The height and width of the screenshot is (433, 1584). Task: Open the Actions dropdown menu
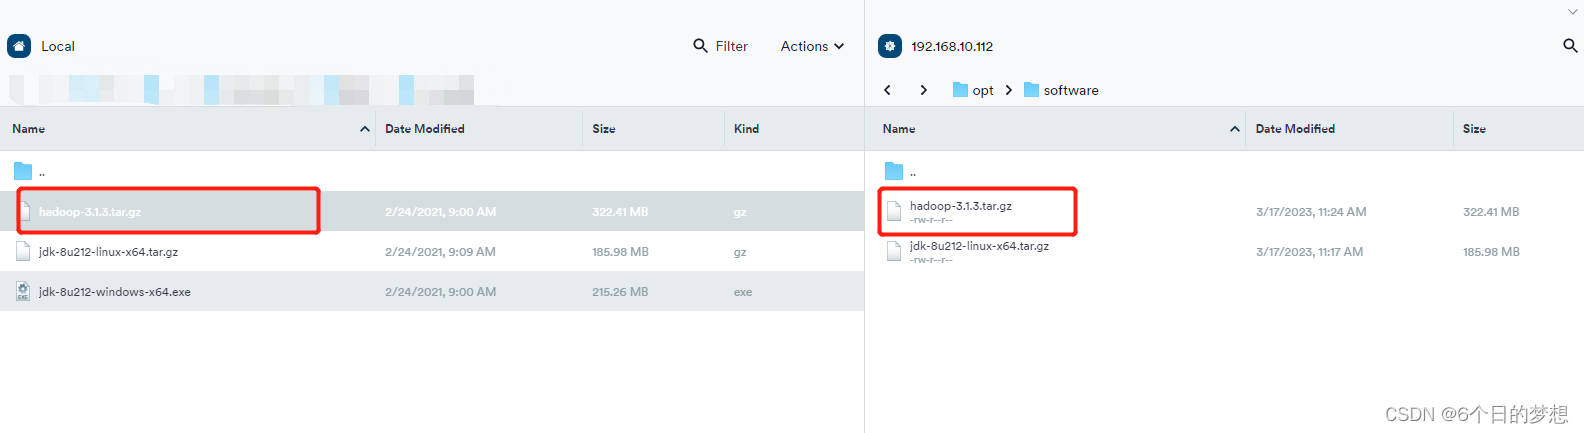pyautogui.click(x=812, y=46)
